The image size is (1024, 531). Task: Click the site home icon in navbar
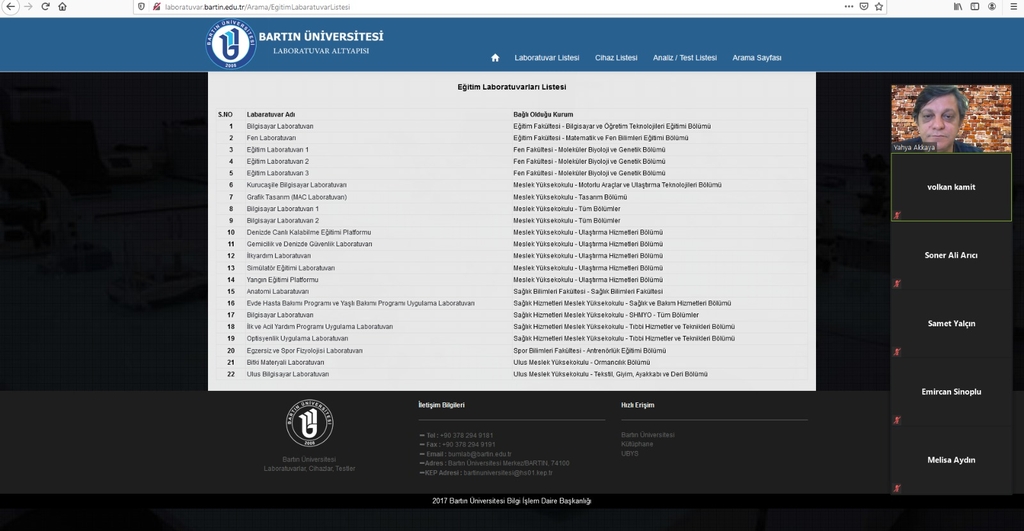(x=494, y=58)
